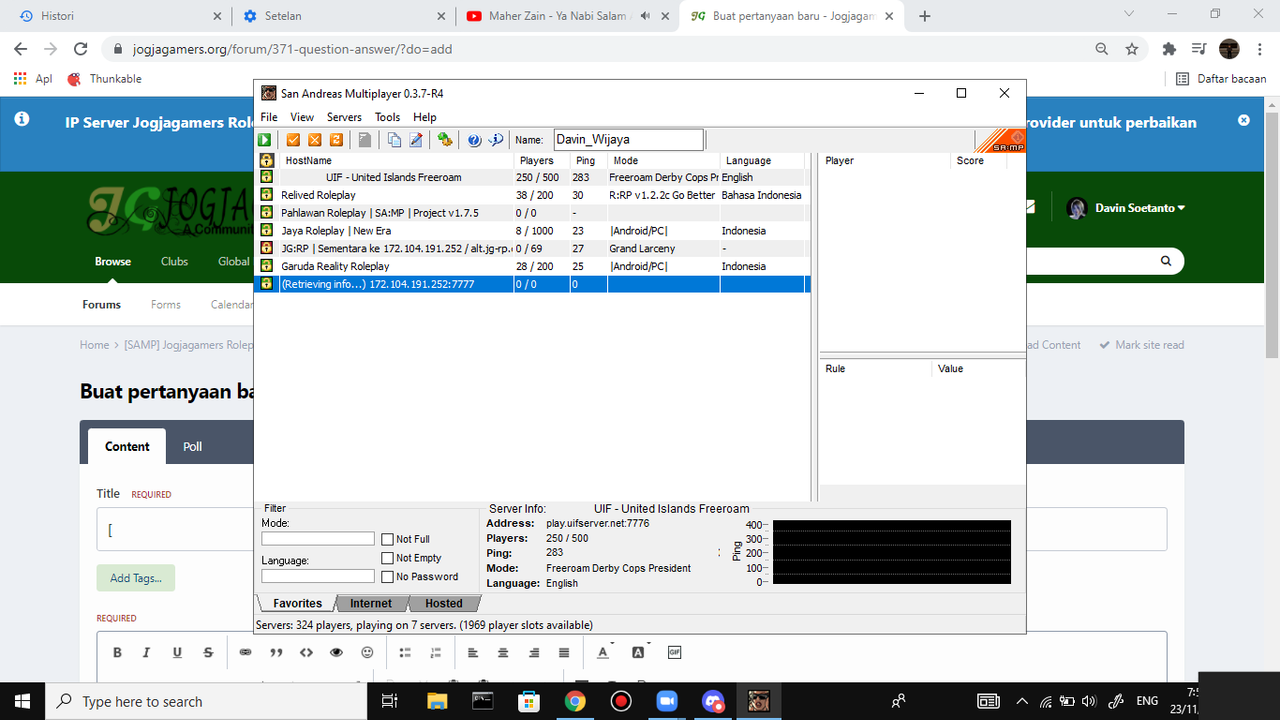1280x720 pixels.
Task: Click the Insert Link chain icon
Action: (x=245, y=652)
